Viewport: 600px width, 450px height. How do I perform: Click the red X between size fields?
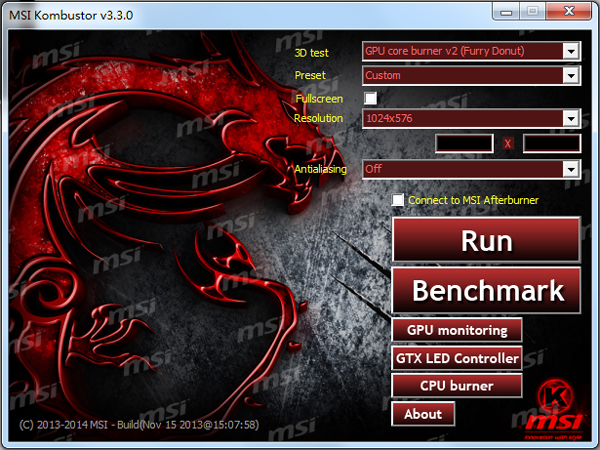pyautogui.click(x=508, y=144)
